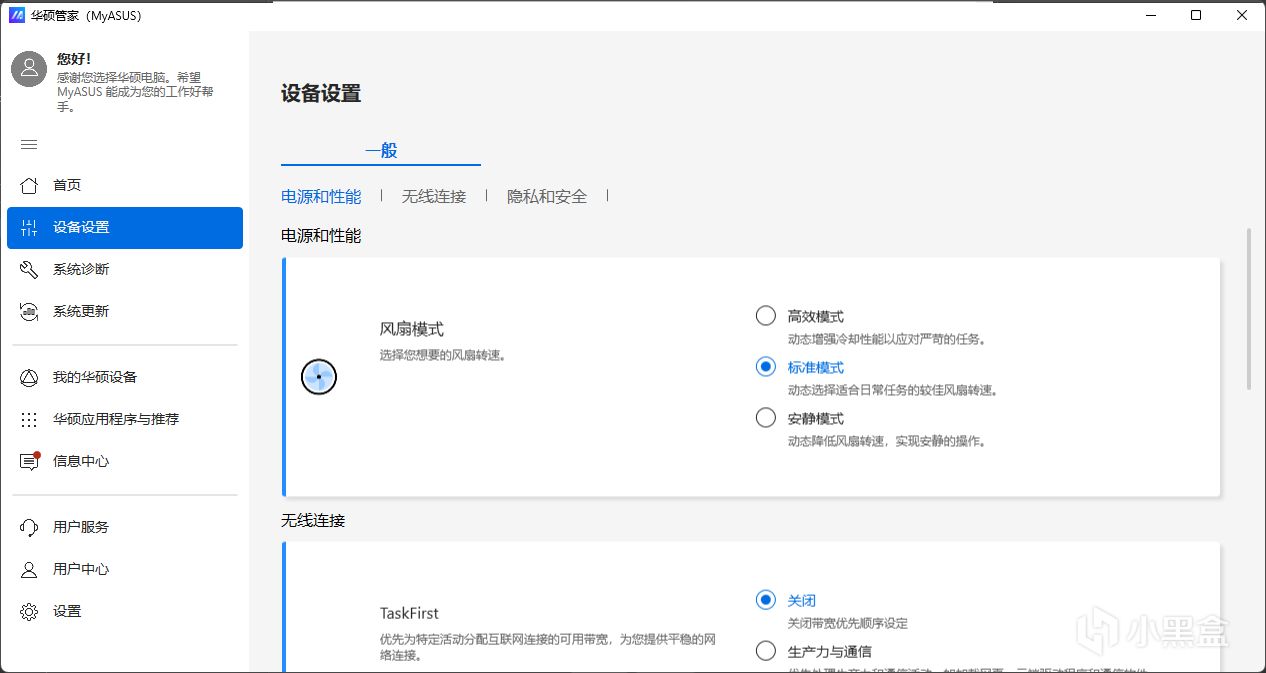Minimize the MyASUS window
Screen dimensions: 1266x673
(x=1150, y=15)
